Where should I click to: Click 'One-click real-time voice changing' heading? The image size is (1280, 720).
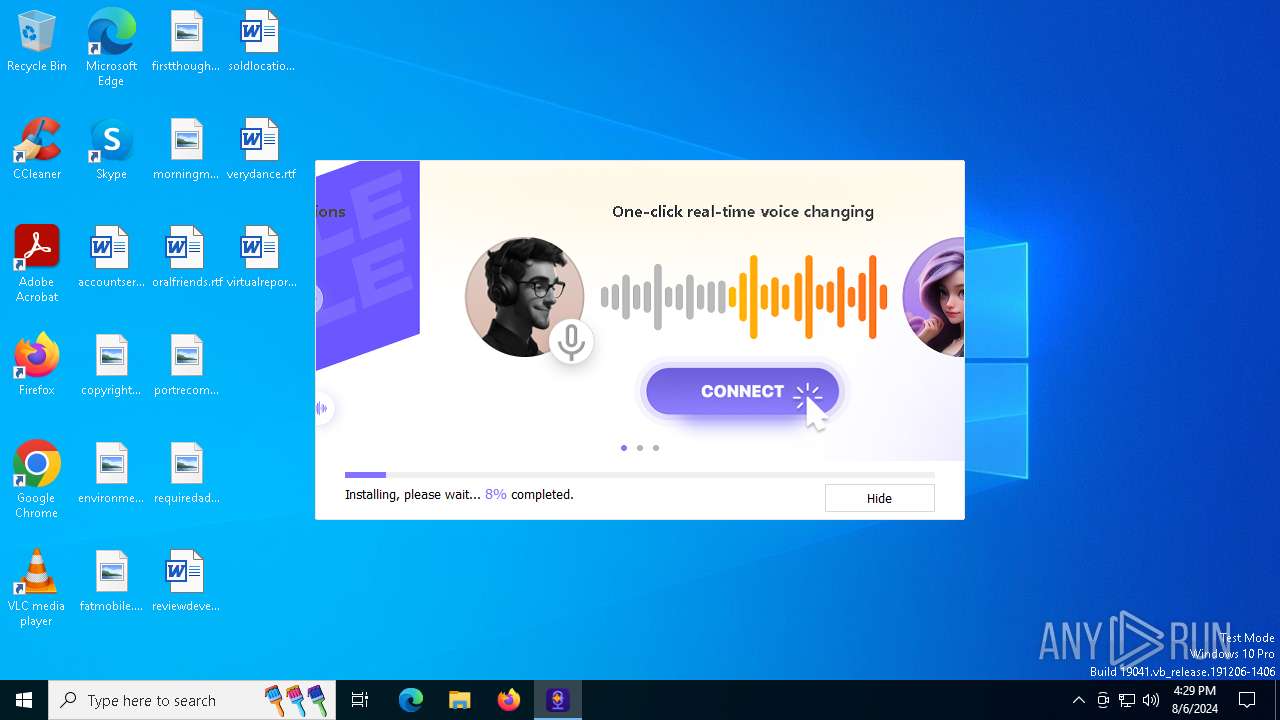click(743, 212)
